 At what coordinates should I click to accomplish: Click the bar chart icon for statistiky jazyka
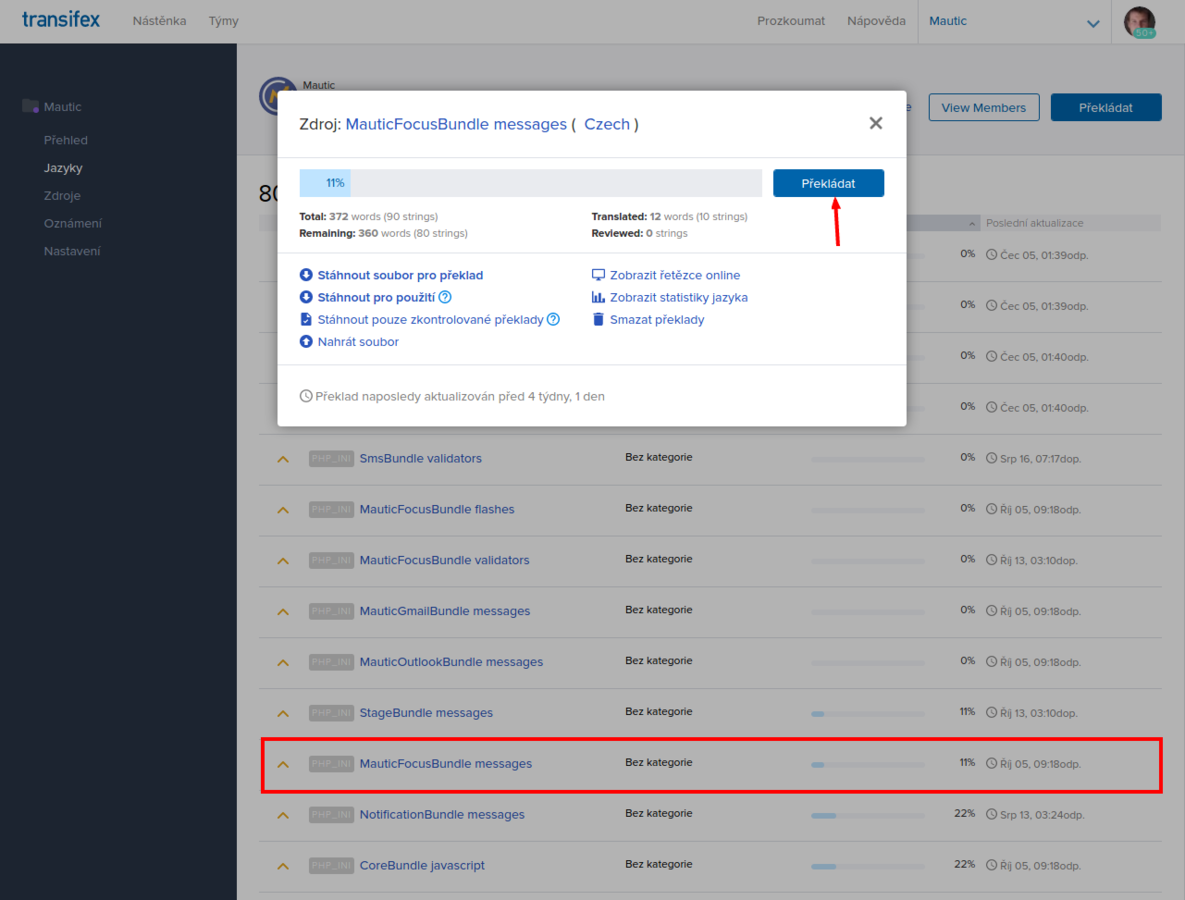pyautogui.click(x=598, y=297)
